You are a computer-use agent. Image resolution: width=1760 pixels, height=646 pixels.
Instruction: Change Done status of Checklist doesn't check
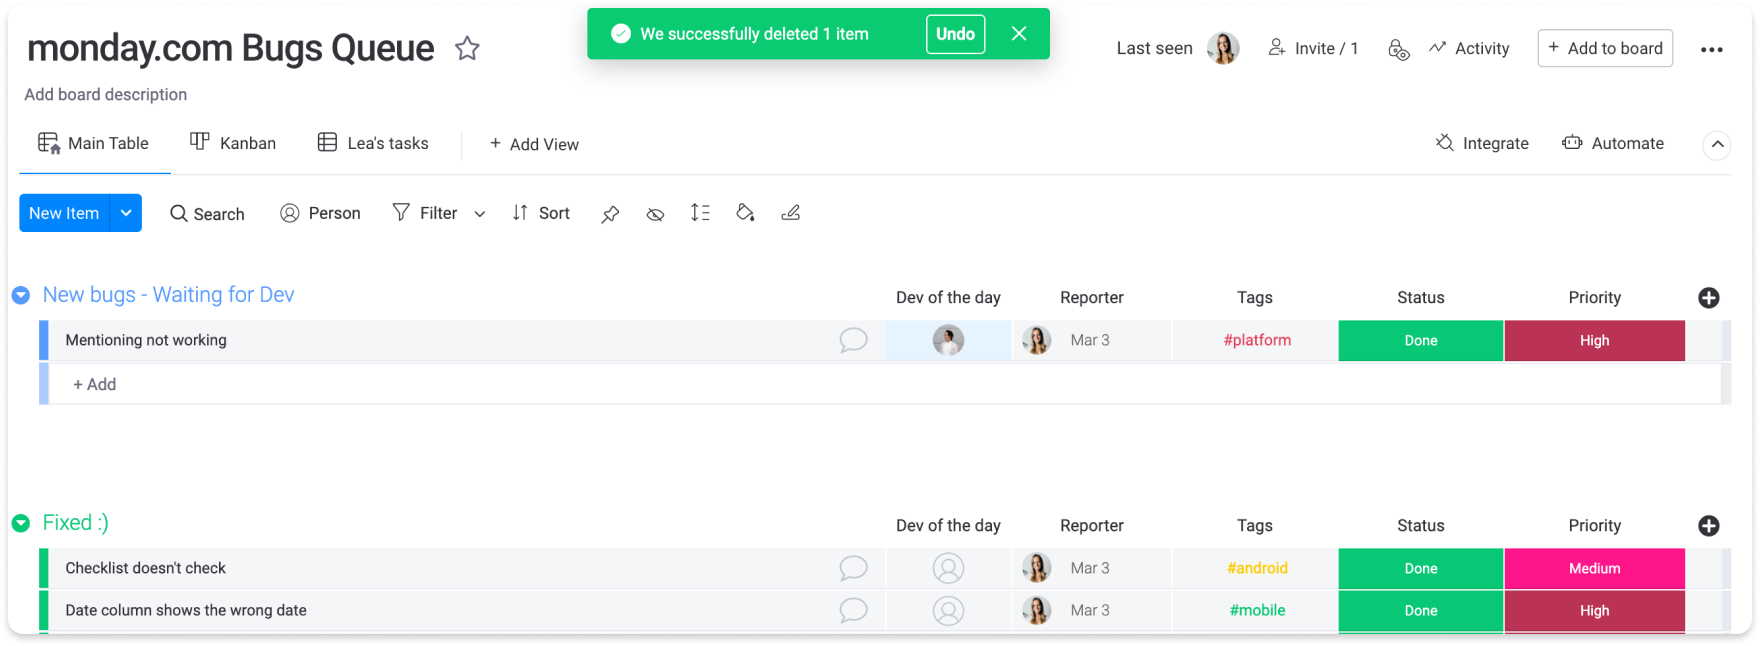tap(1421, 569)
